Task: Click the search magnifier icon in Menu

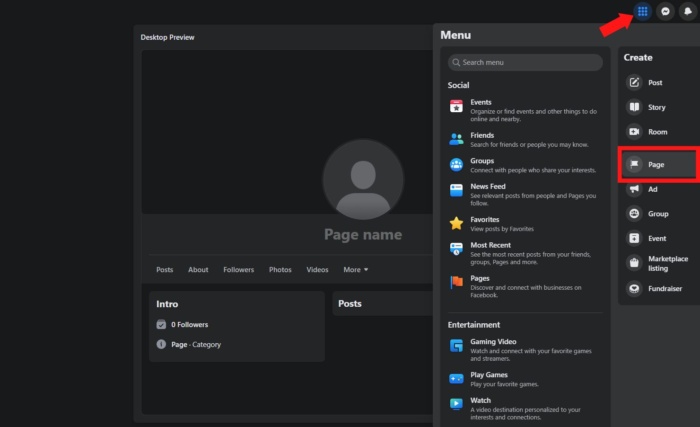Action: pyautogui.click(x=456, y=63)
